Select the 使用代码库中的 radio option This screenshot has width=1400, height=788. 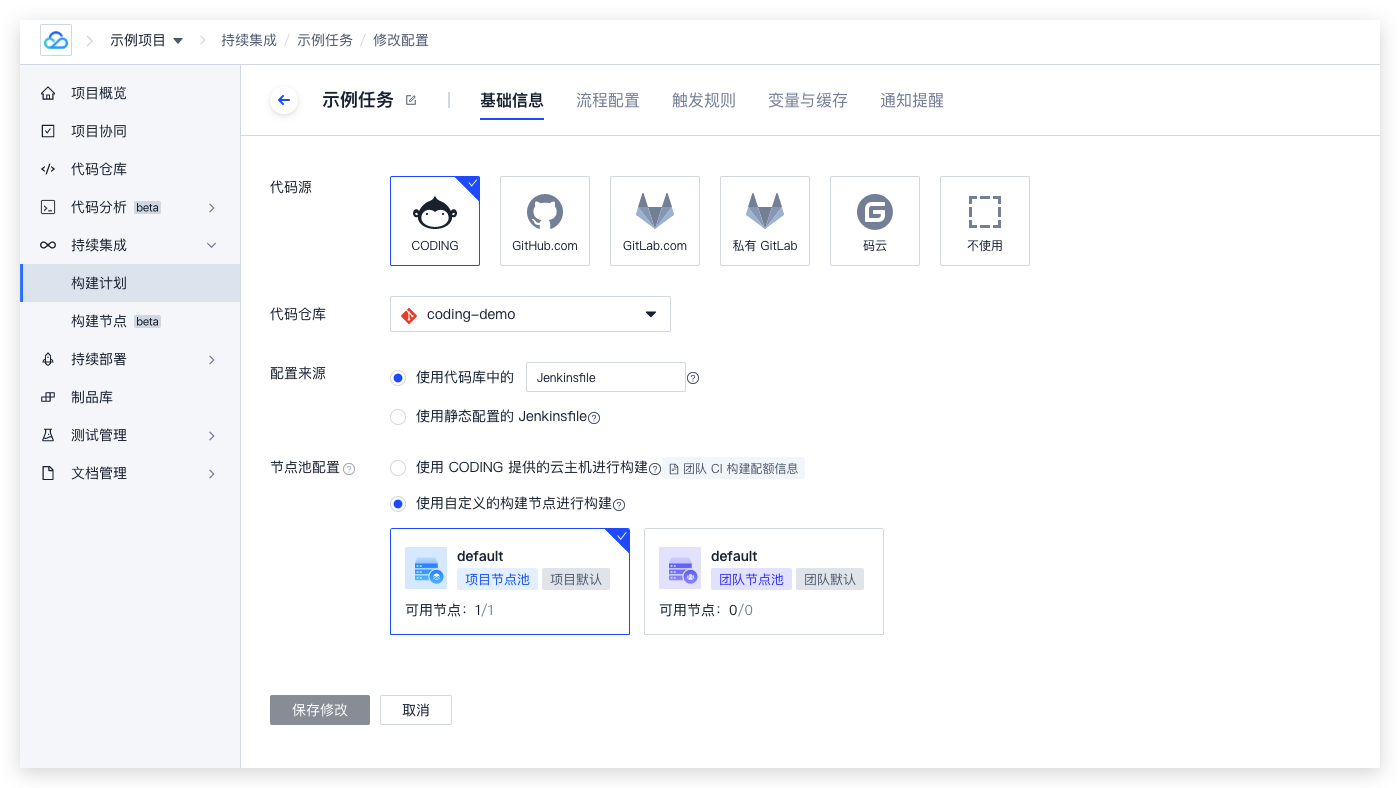(398, 378)
